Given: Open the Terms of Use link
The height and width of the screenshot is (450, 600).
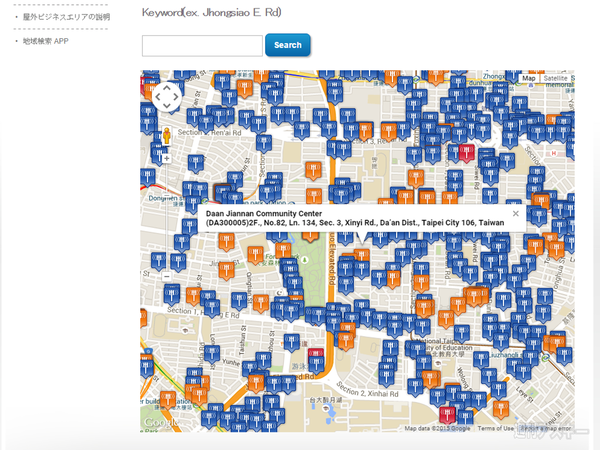Looking at the screenshot, I should [x=496, y=428].
